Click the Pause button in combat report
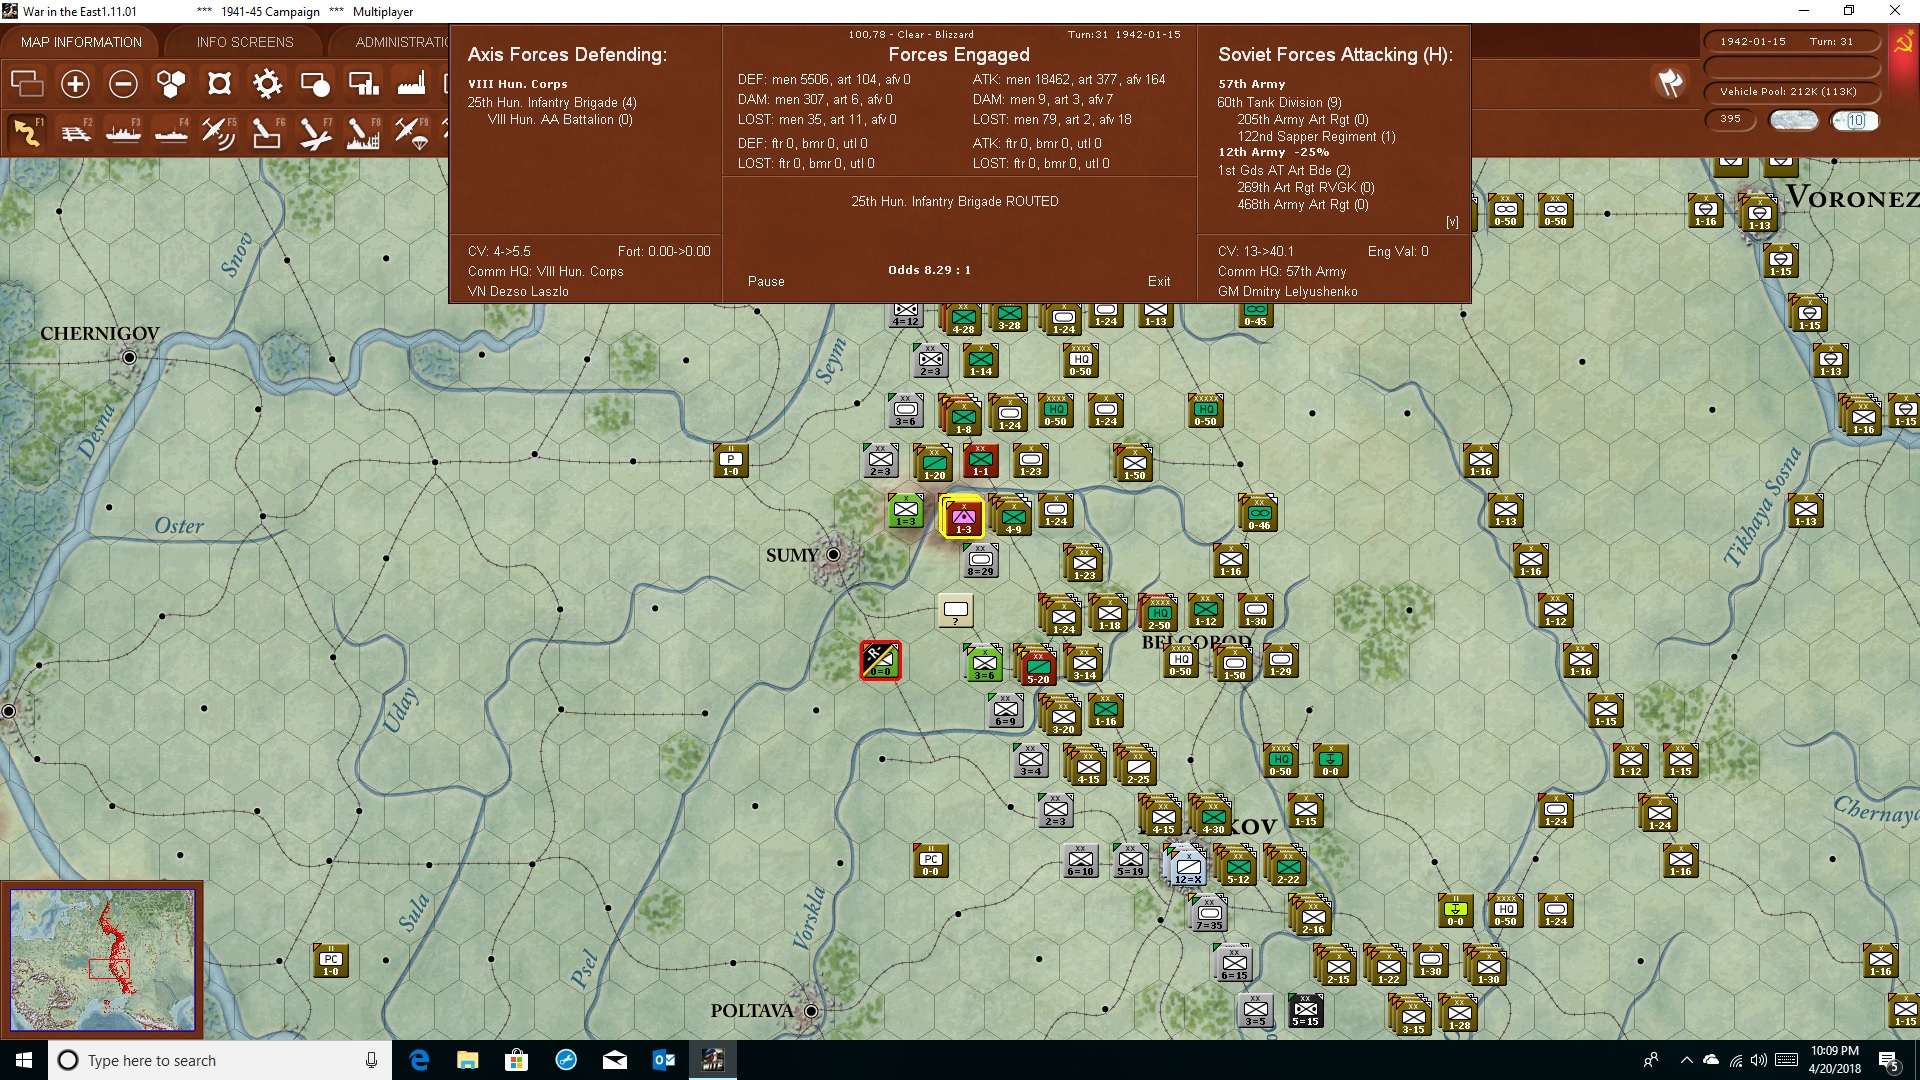The height and width of the screenshot is (1080, 1920). point(766,282)
